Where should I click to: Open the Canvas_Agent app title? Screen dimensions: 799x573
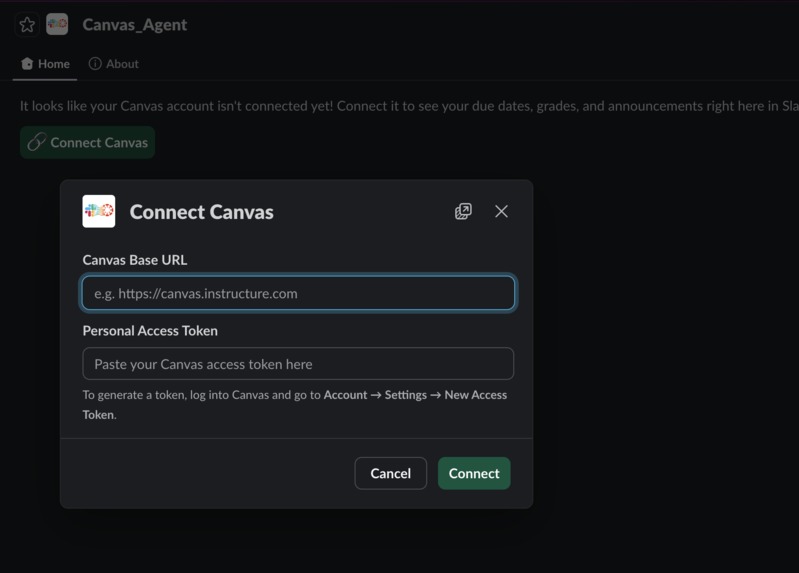click(x=135, y=24)
